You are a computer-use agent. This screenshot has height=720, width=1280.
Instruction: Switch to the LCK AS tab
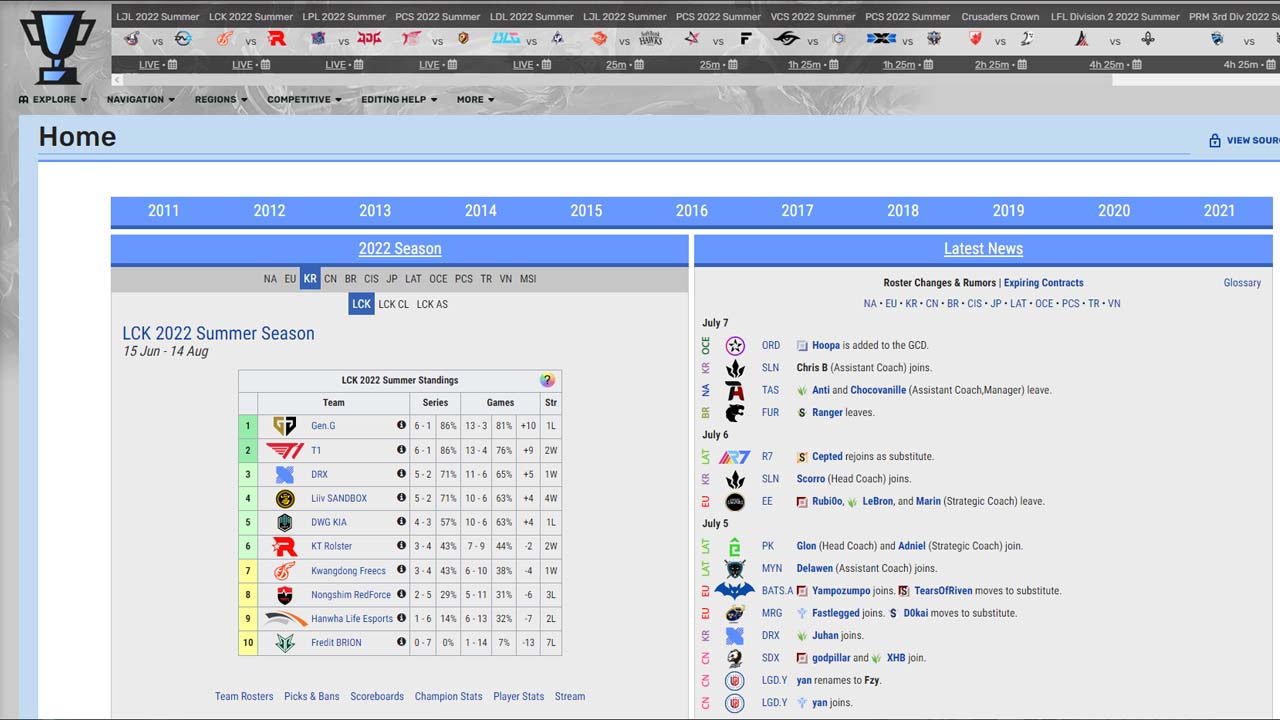click(x=432, y=304)
